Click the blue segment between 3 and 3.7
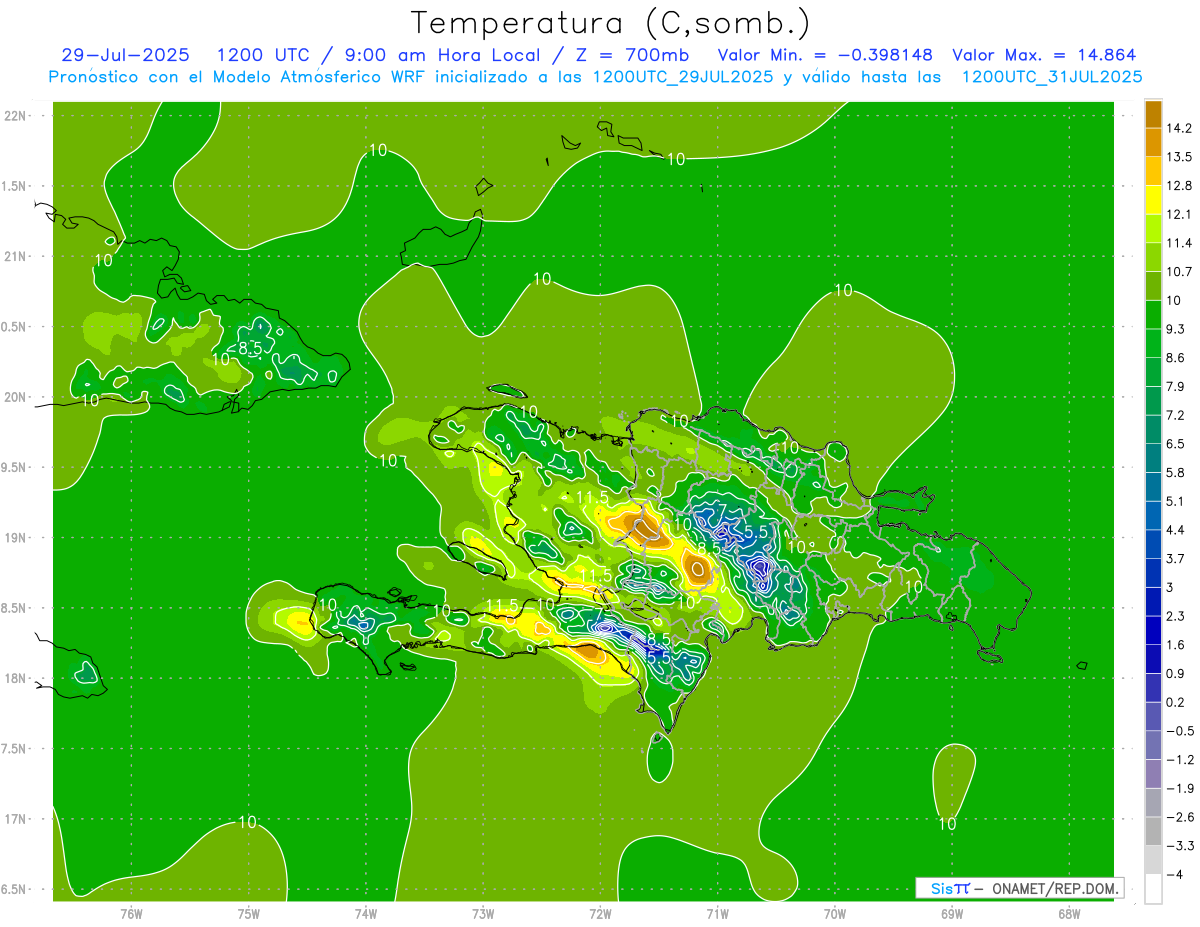The height and width of the screenshot is (927, 1200). coord(1153,573)
